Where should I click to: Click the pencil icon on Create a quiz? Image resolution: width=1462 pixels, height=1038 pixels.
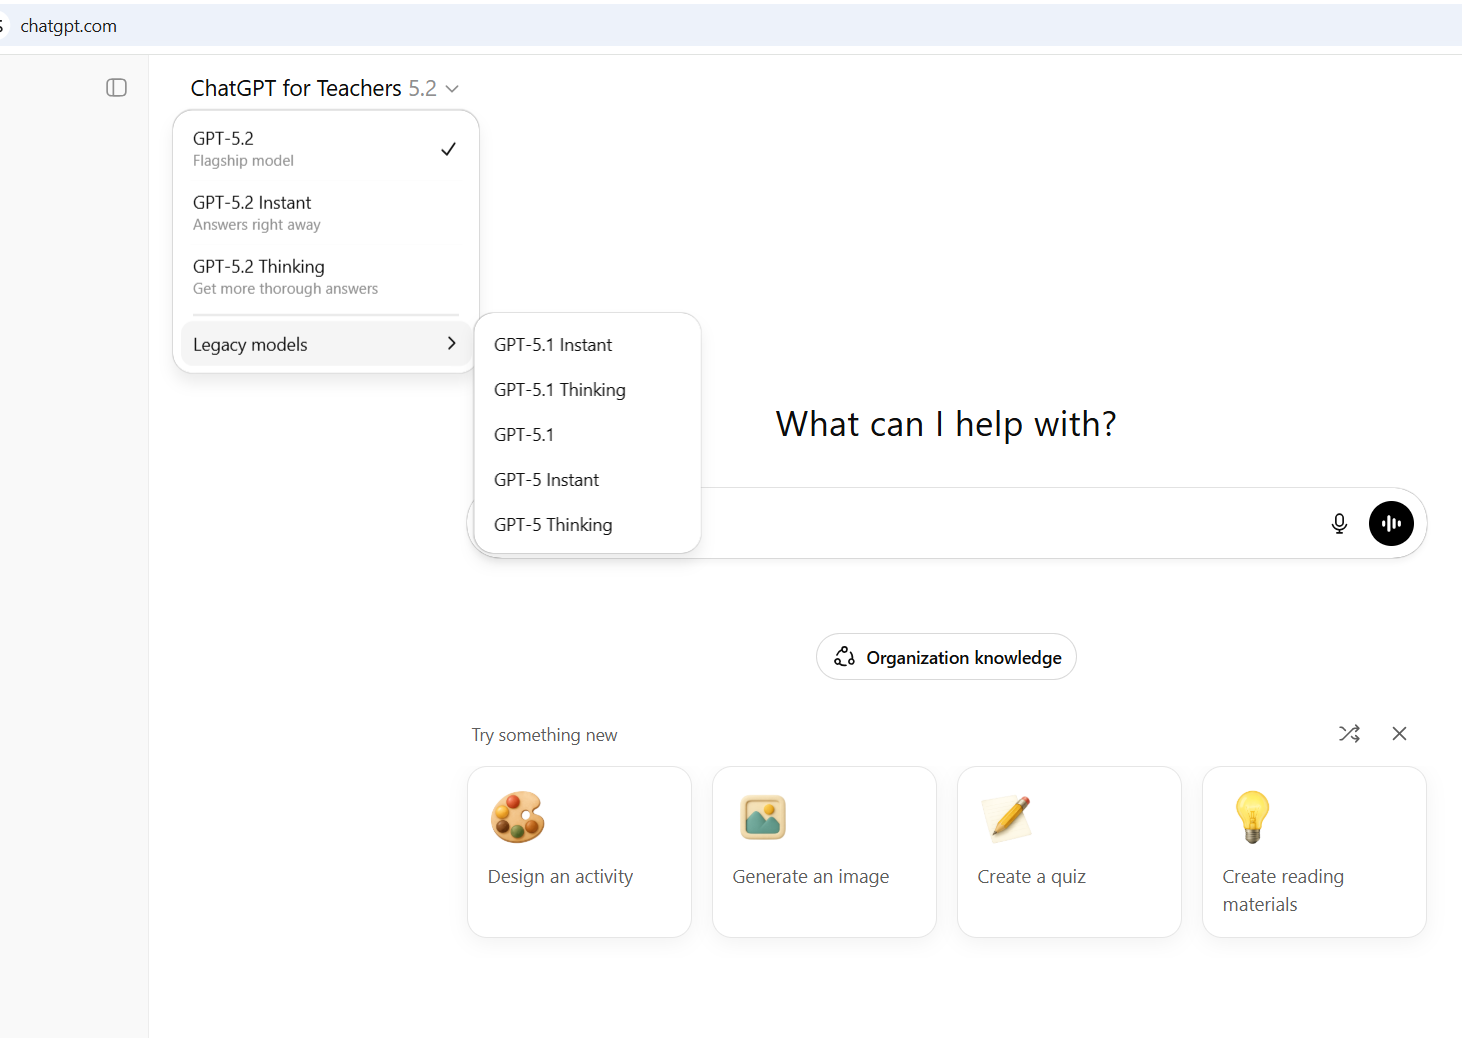(1007, 817)
